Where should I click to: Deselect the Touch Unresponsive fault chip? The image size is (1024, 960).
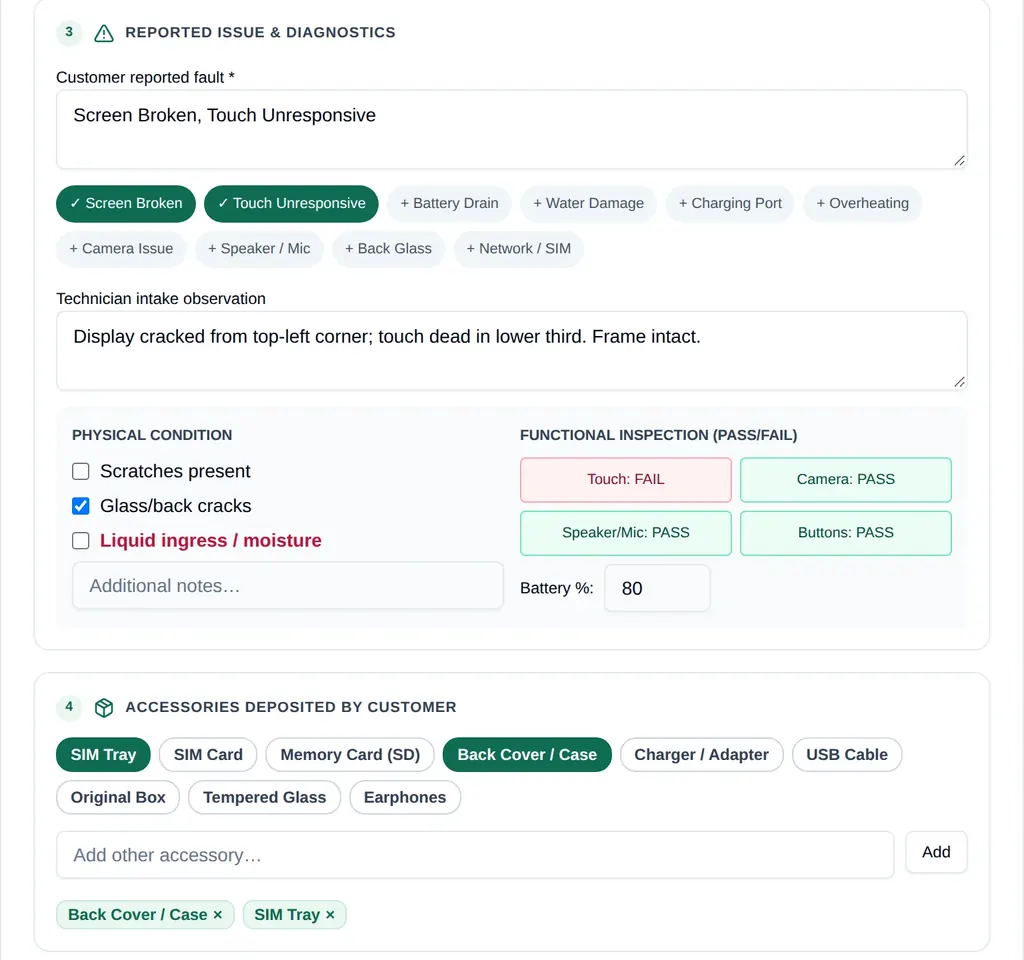click(x=291, y=204)
